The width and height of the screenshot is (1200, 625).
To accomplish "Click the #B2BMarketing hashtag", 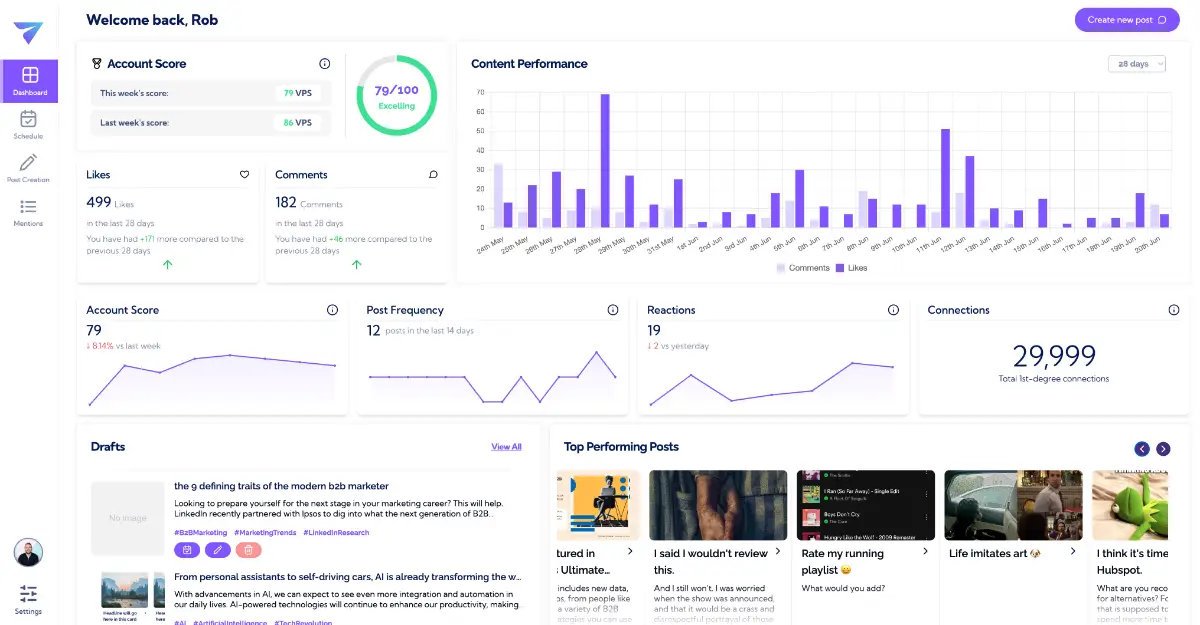I will [x=200, y=533].
